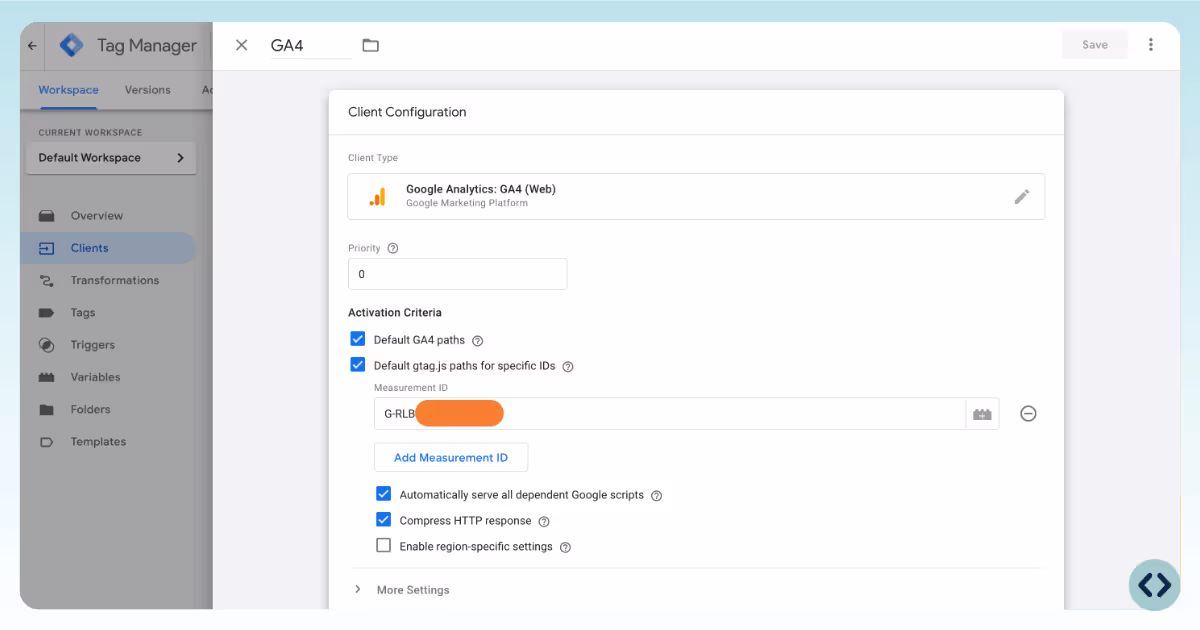This screenshot has width=1200, height=630.
Task: Click the Clients sidebar icon
Action: pos(46,248)
